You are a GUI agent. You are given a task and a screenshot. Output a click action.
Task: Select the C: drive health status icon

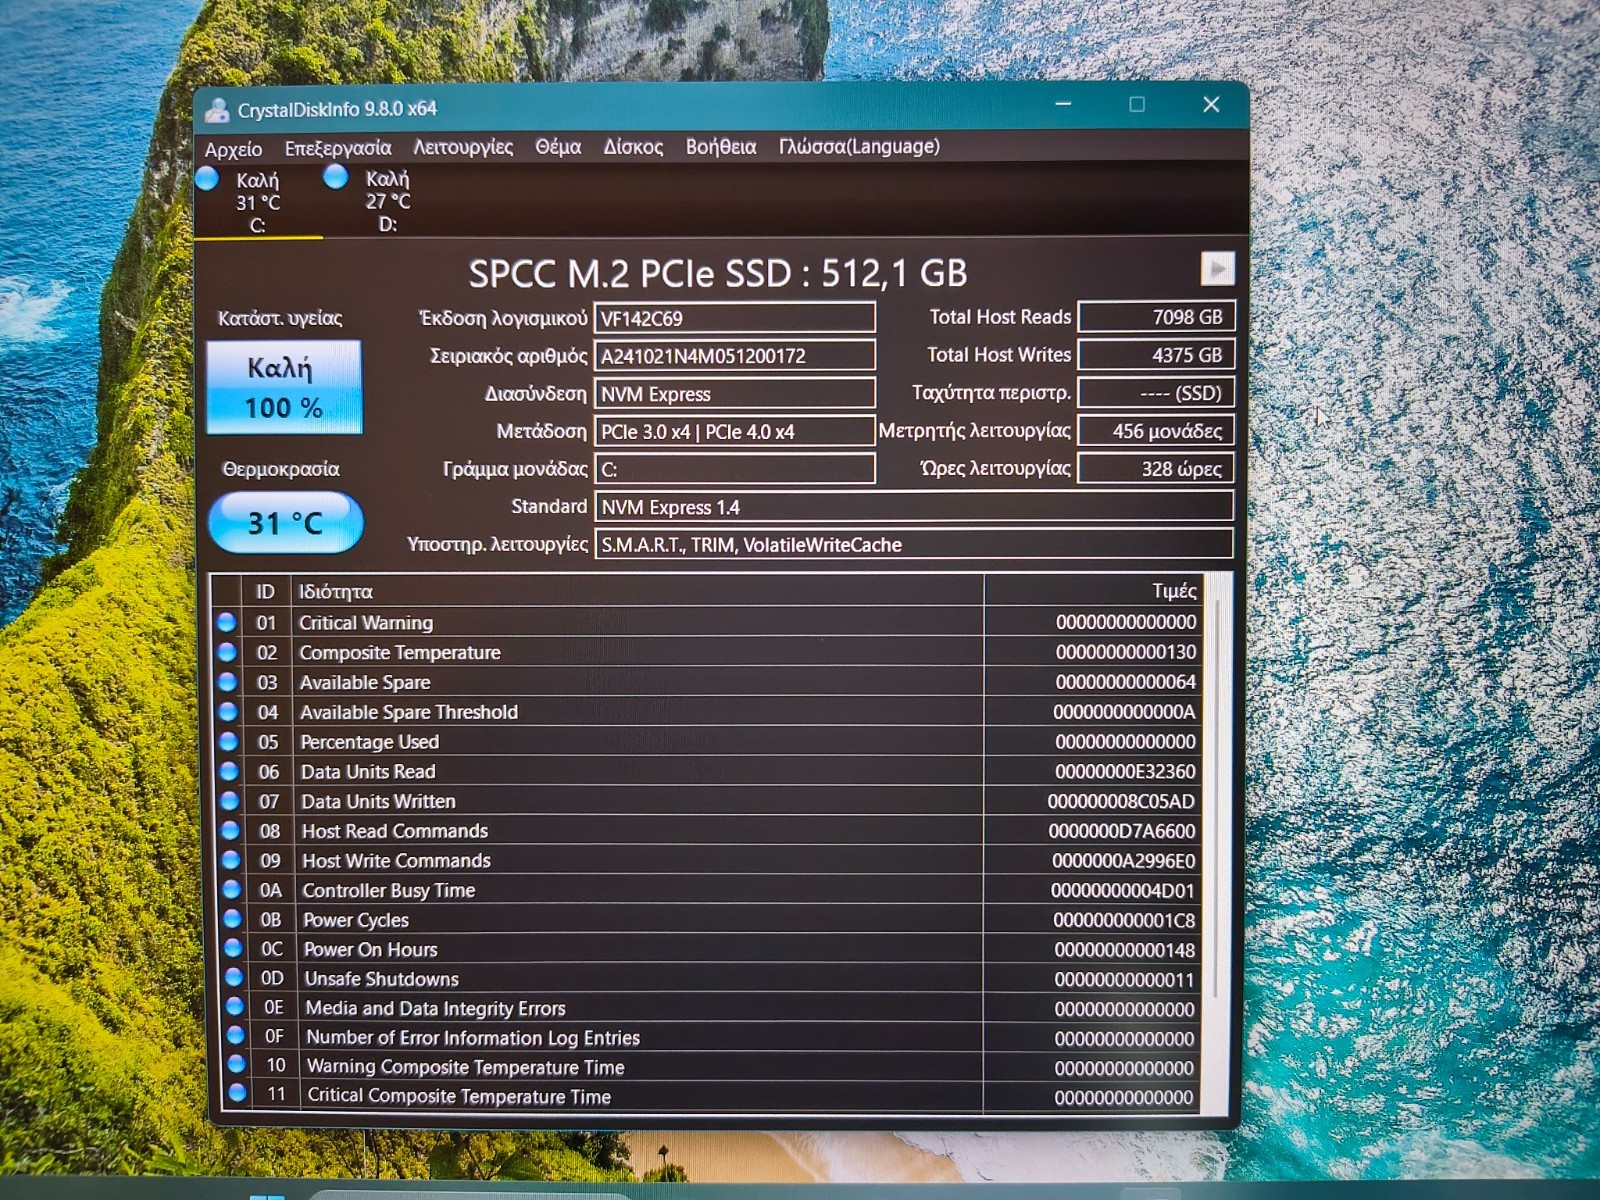[208, 179]
